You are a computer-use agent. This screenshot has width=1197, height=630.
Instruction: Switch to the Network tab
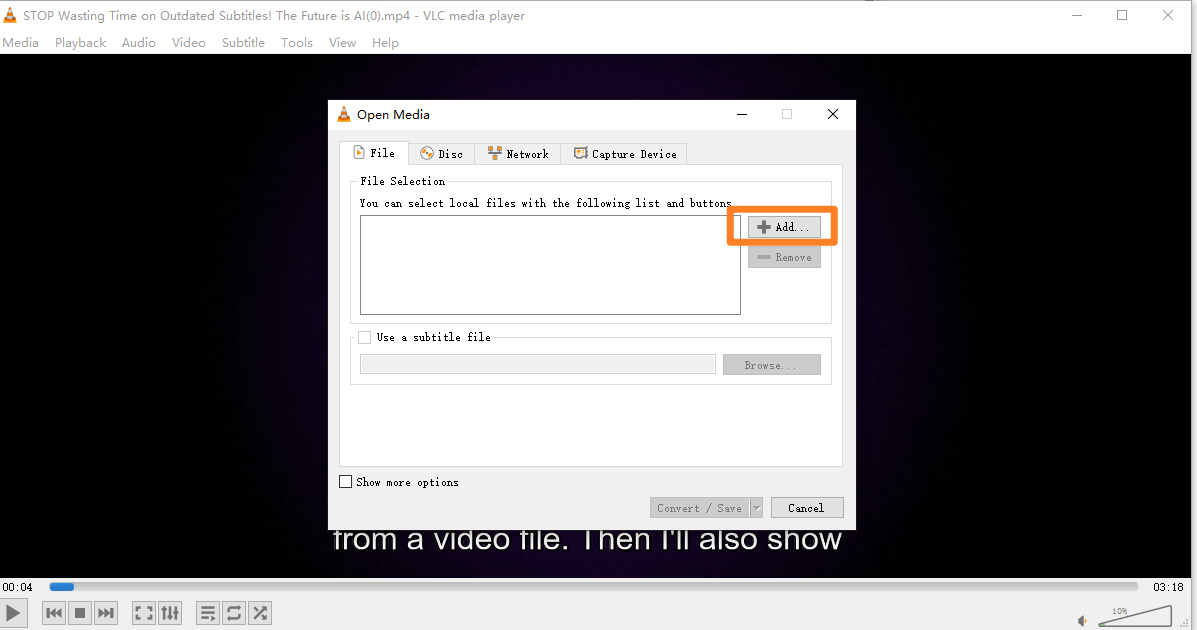point(518,153)
